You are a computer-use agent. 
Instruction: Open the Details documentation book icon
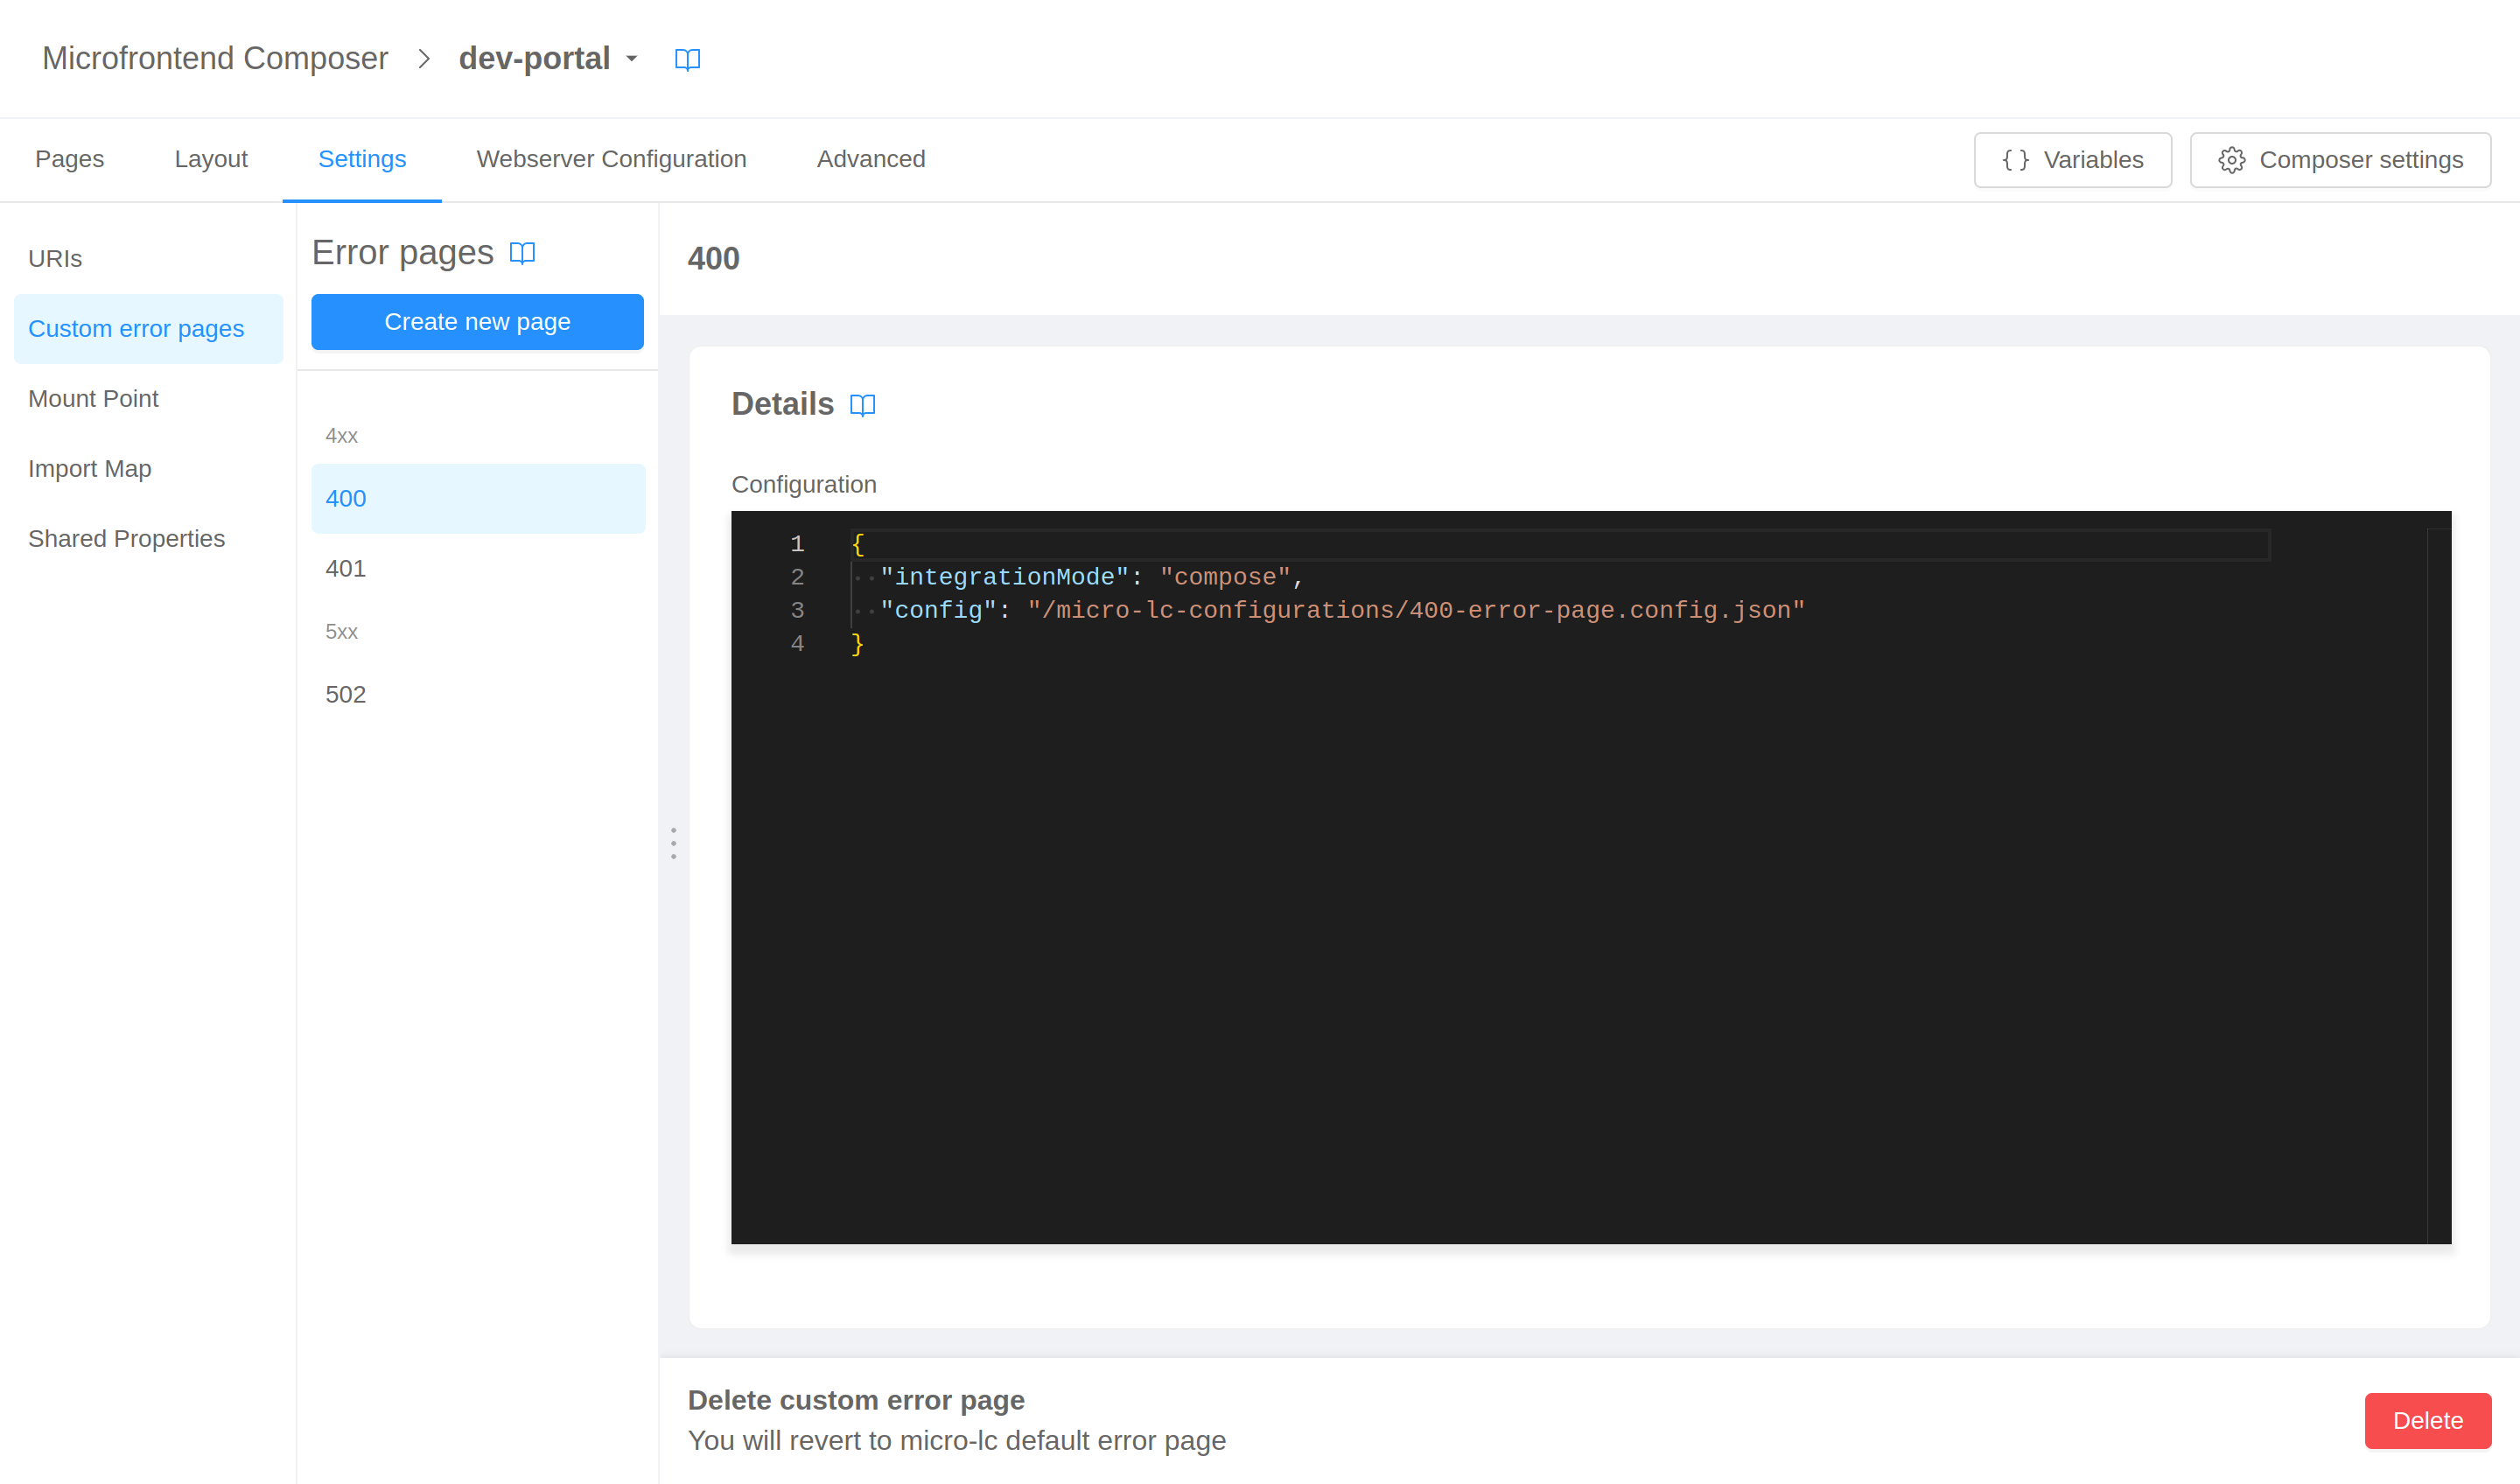862,405
